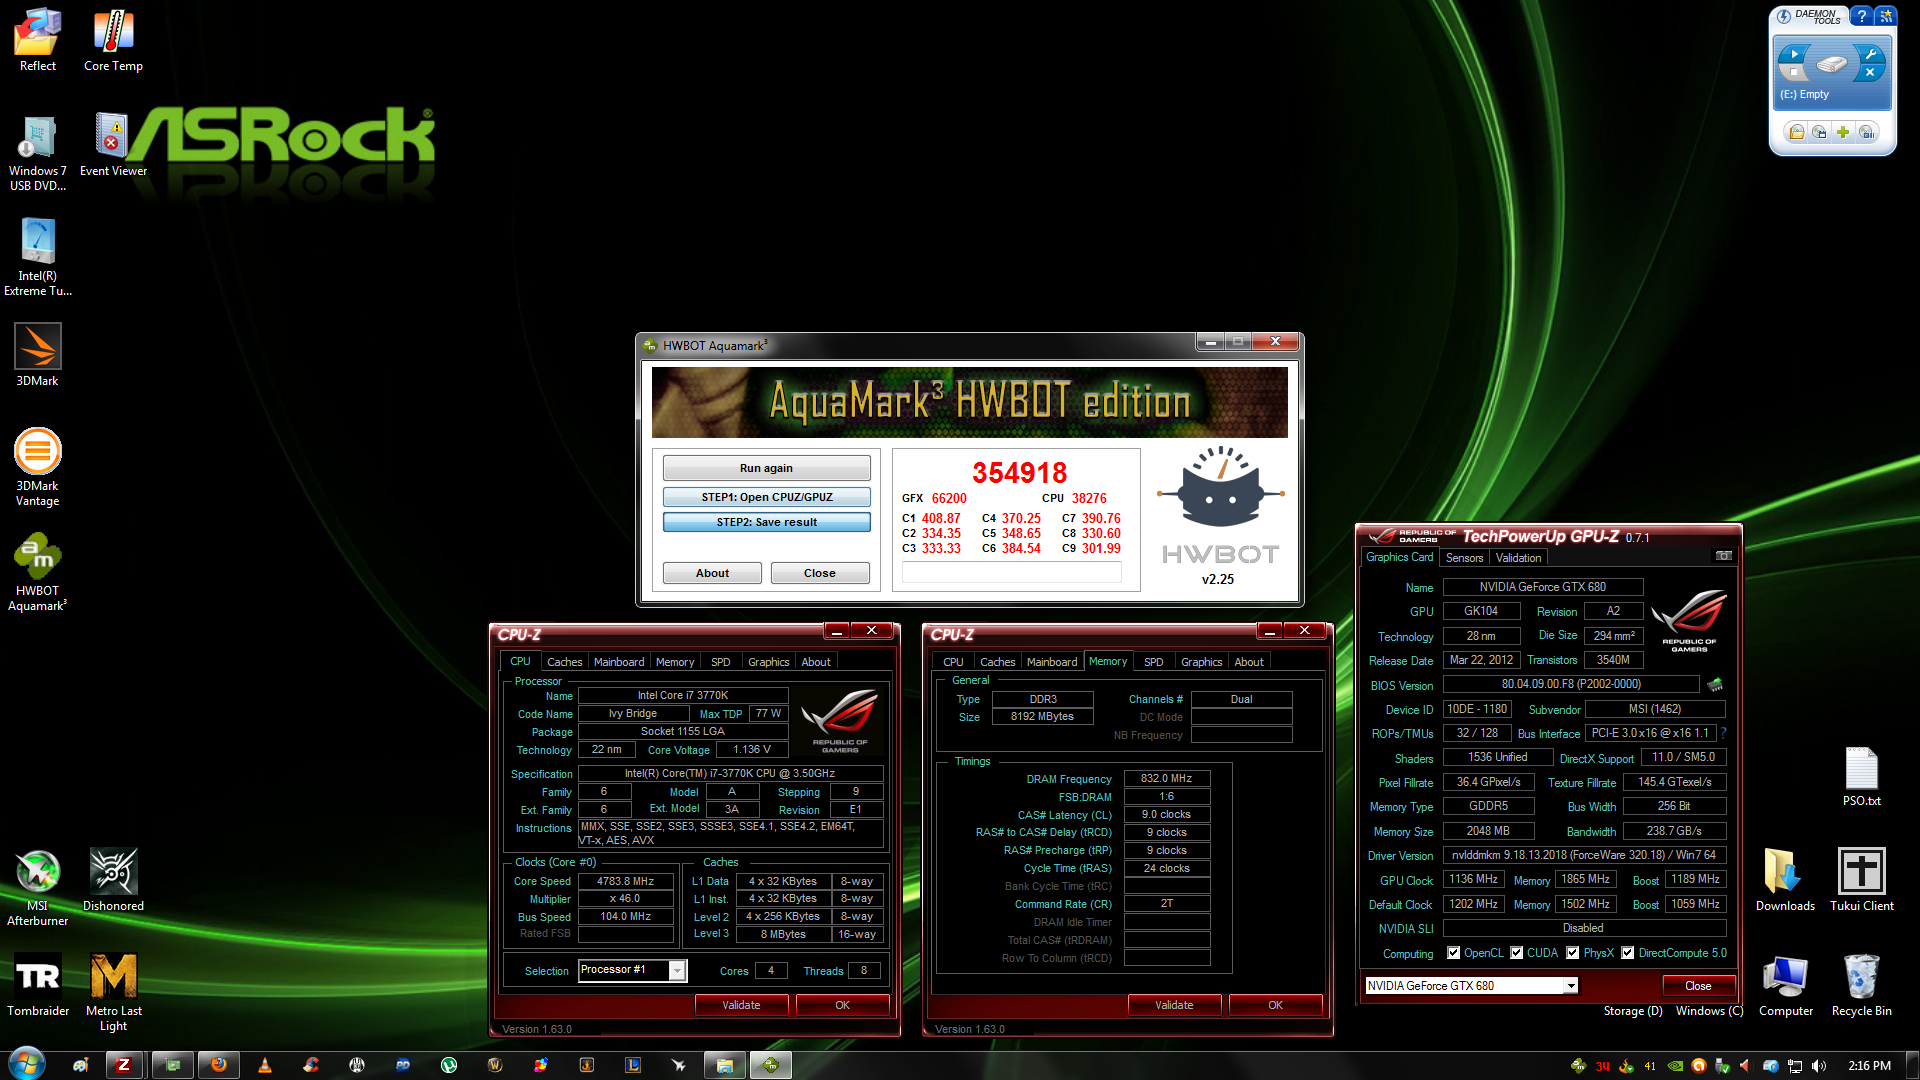Click the taskbar clock showing 2:16 PM
Screen dimensions: 1920x1080
click(1869, 1066)
